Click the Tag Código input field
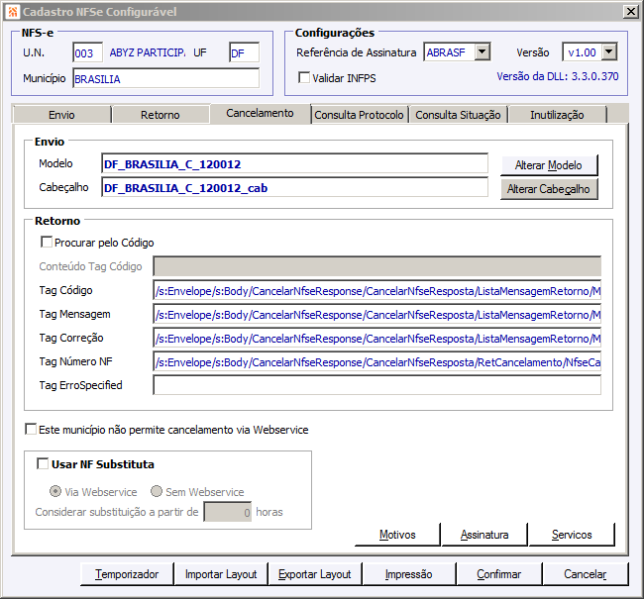 pyautogui.click(x=377, y=291)
